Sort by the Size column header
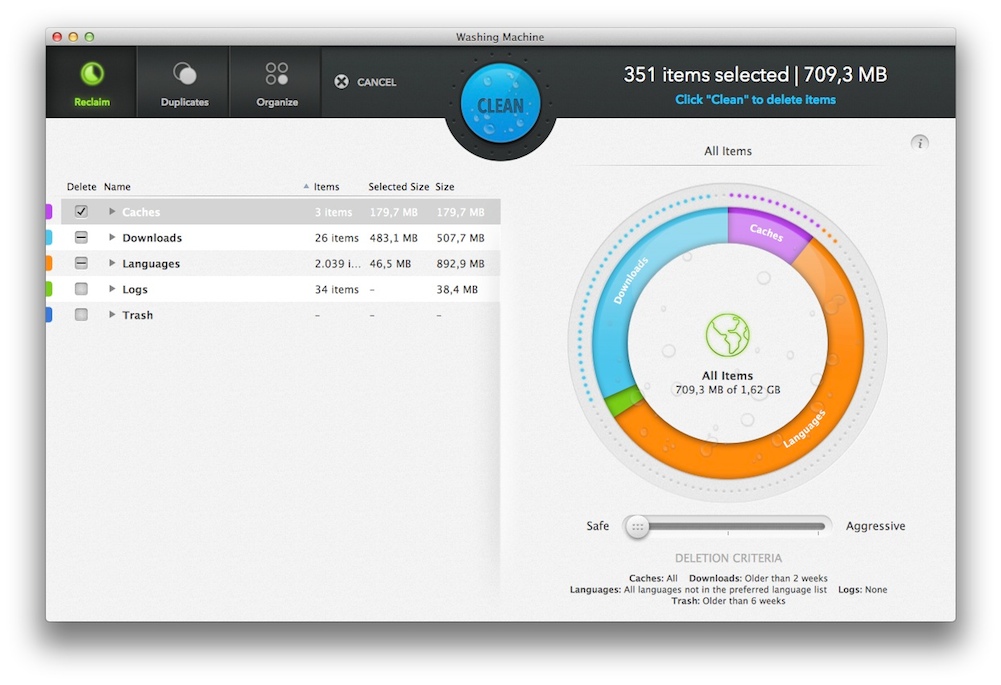1001x685 pixels. coord(445,186)
